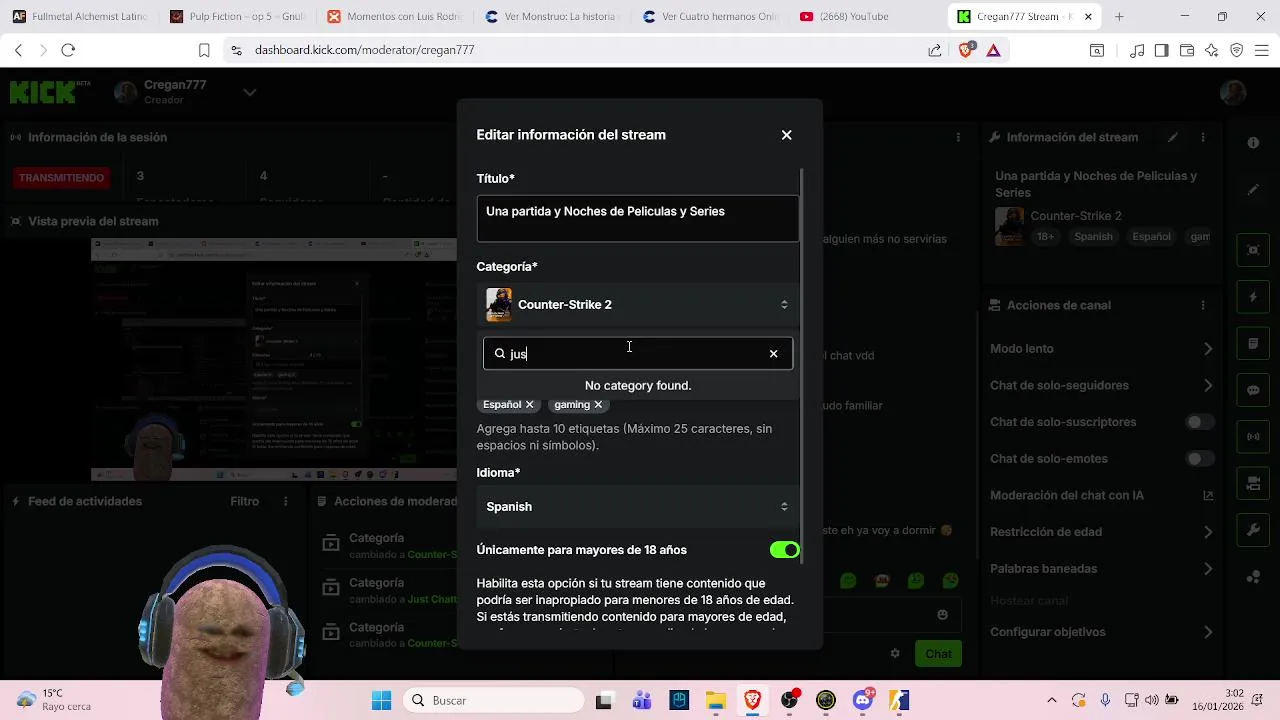Click the KICK logo
Viewport: 1280px width, 720px height.
[x=43, y=92]
